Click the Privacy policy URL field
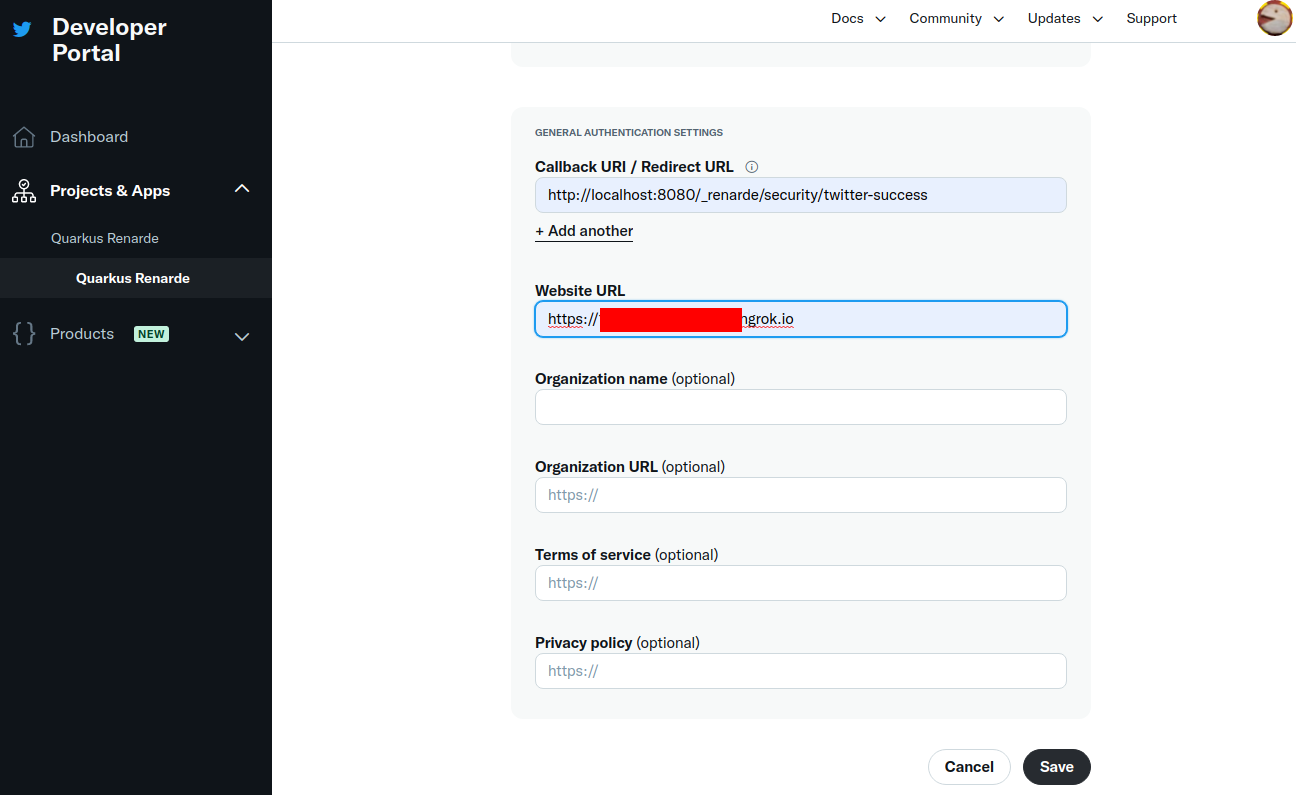The image size is (1296, 795). coord(800,671)
